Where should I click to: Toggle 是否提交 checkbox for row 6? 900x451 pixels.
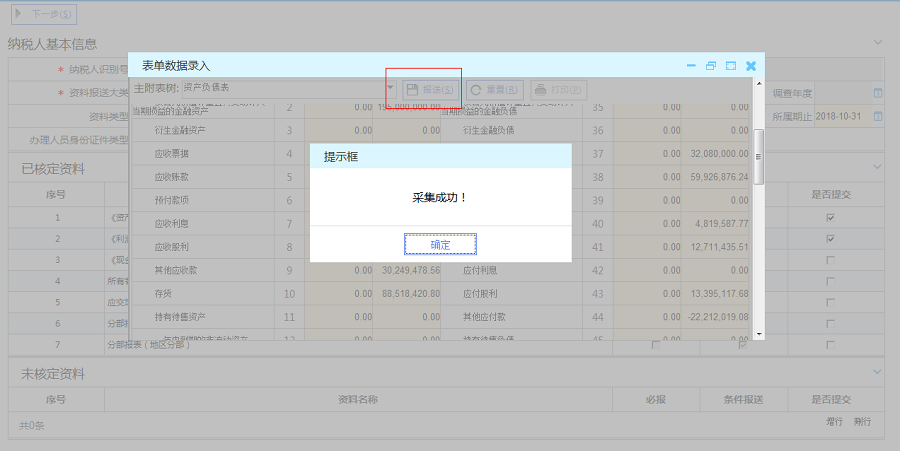(x=830, y=324)
